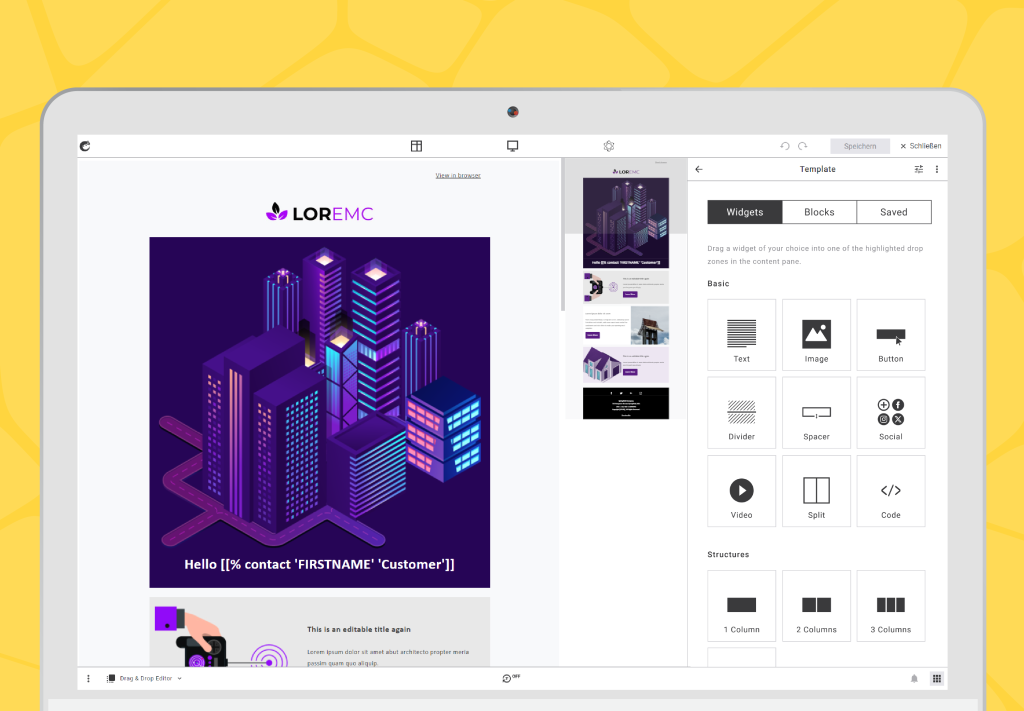The height and width of the screenshot is (711, 1024).
Task: Click the undo arrow icon
Action: click(x=785, y=146)
